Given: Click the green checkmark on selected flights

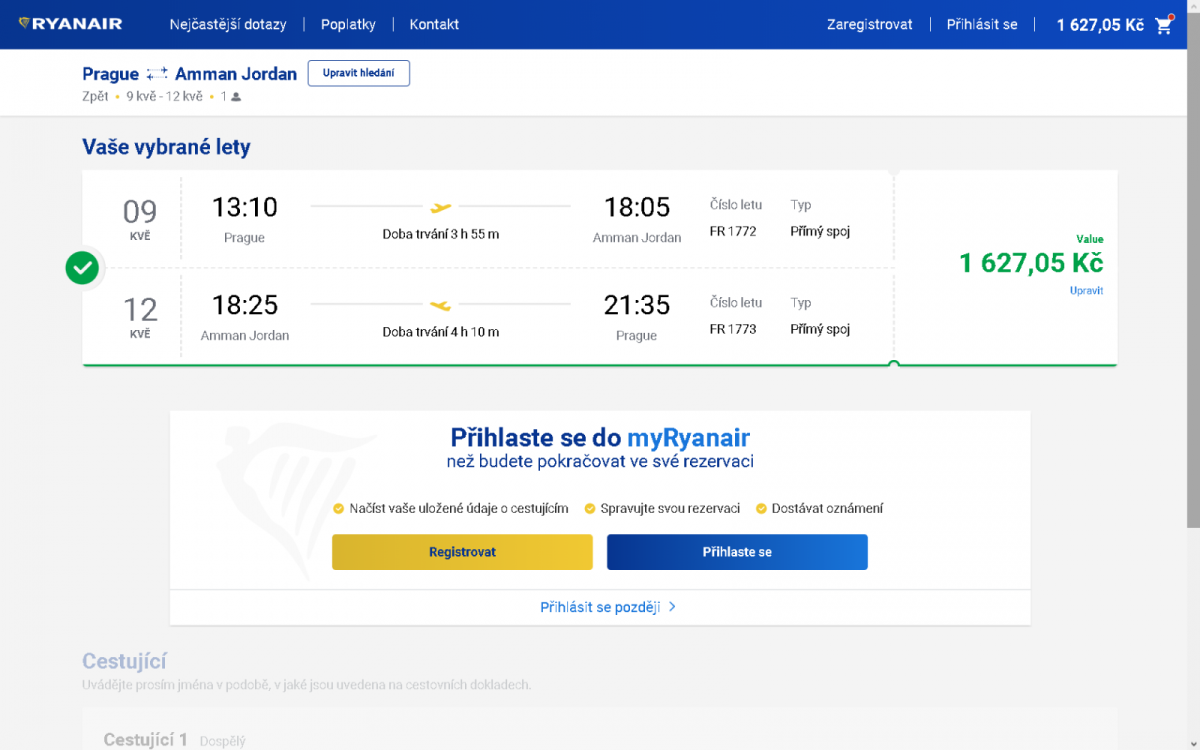Looking at the screenshot, I should [83, 268].
